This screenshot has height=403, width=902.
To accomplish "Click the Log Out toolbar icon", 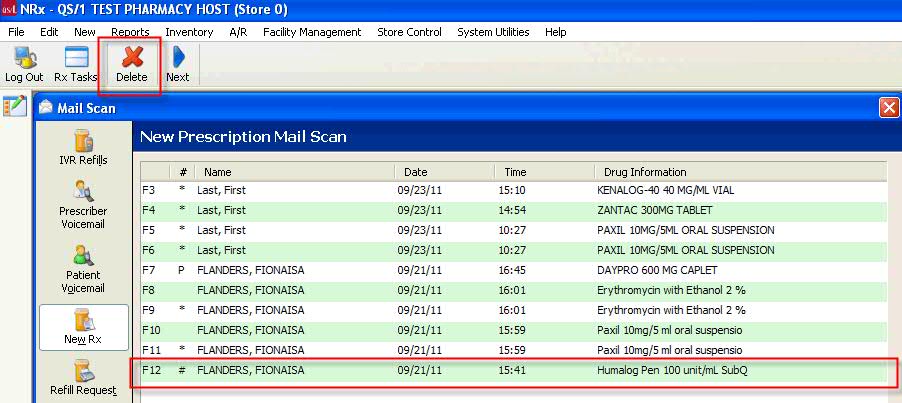I will click(24, 64).
